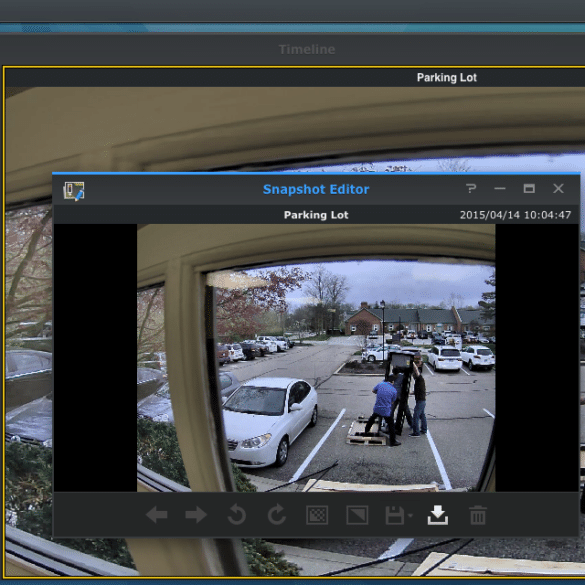Click Parking Lot title in the background camera view

[x=447, y=78]
